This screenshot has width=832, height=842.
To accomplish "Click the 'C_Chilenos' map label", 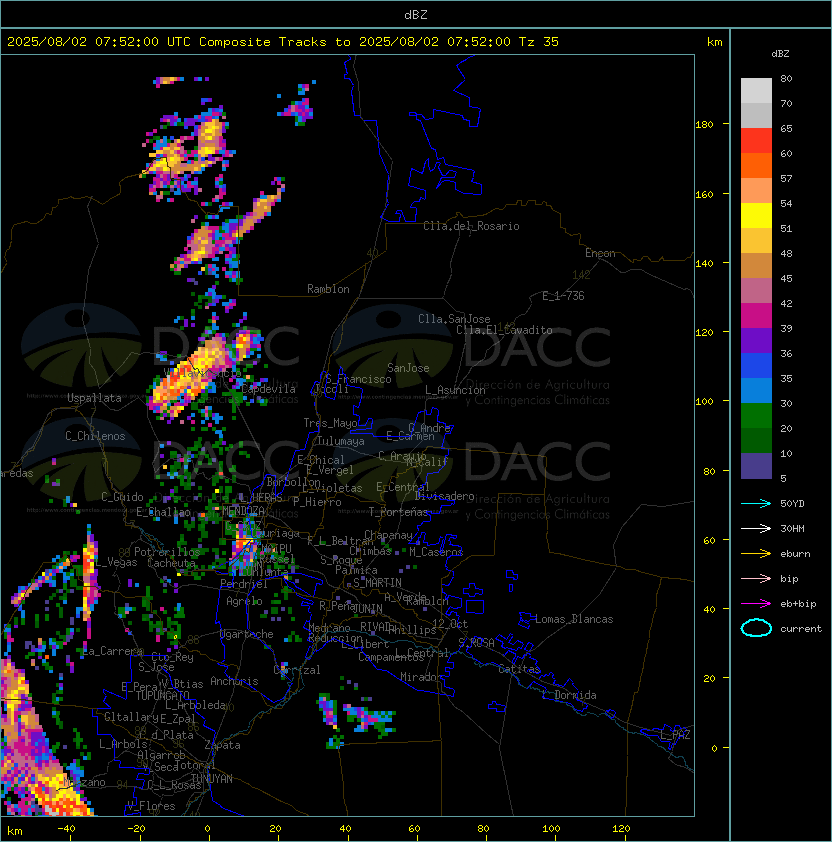I will tap(95, 436).
